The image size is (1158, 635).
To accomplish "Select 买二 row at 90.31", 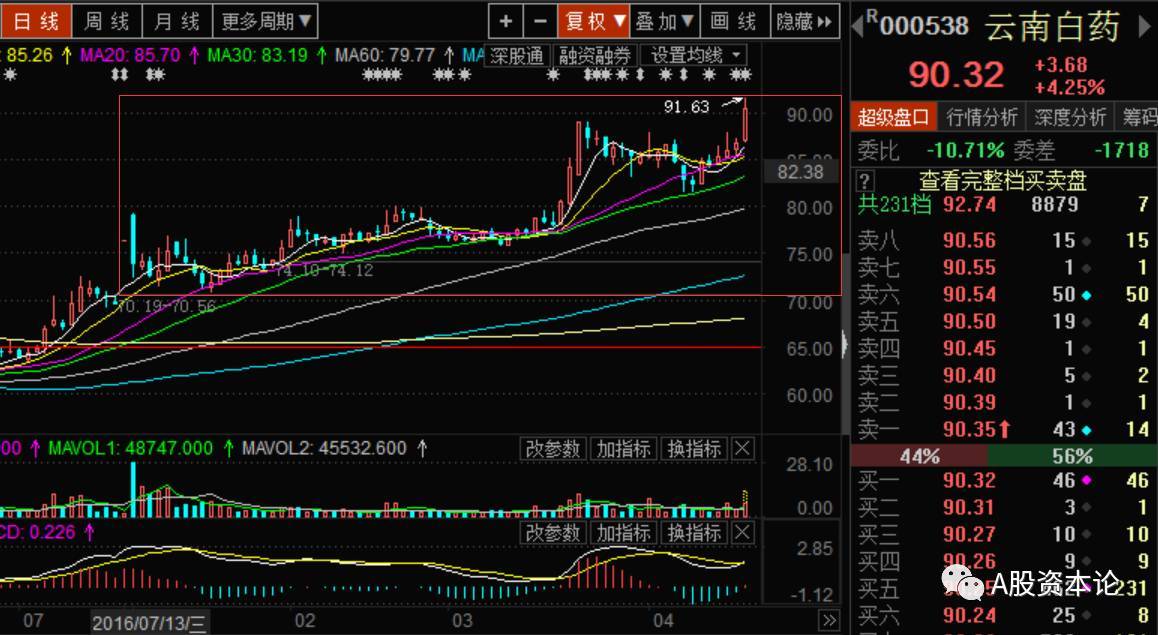I will coord(1003,507).
